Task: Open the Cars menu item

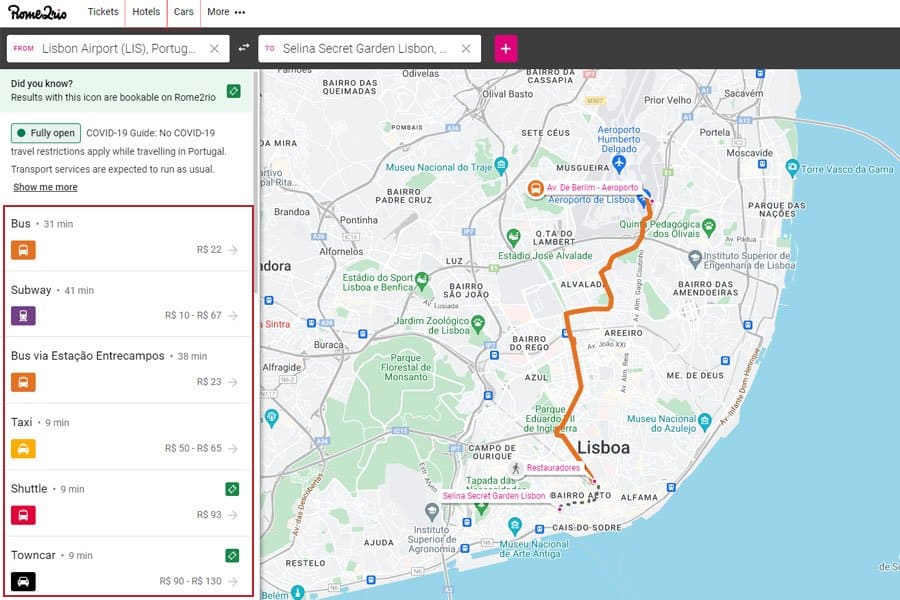Action: coord(184,11)
